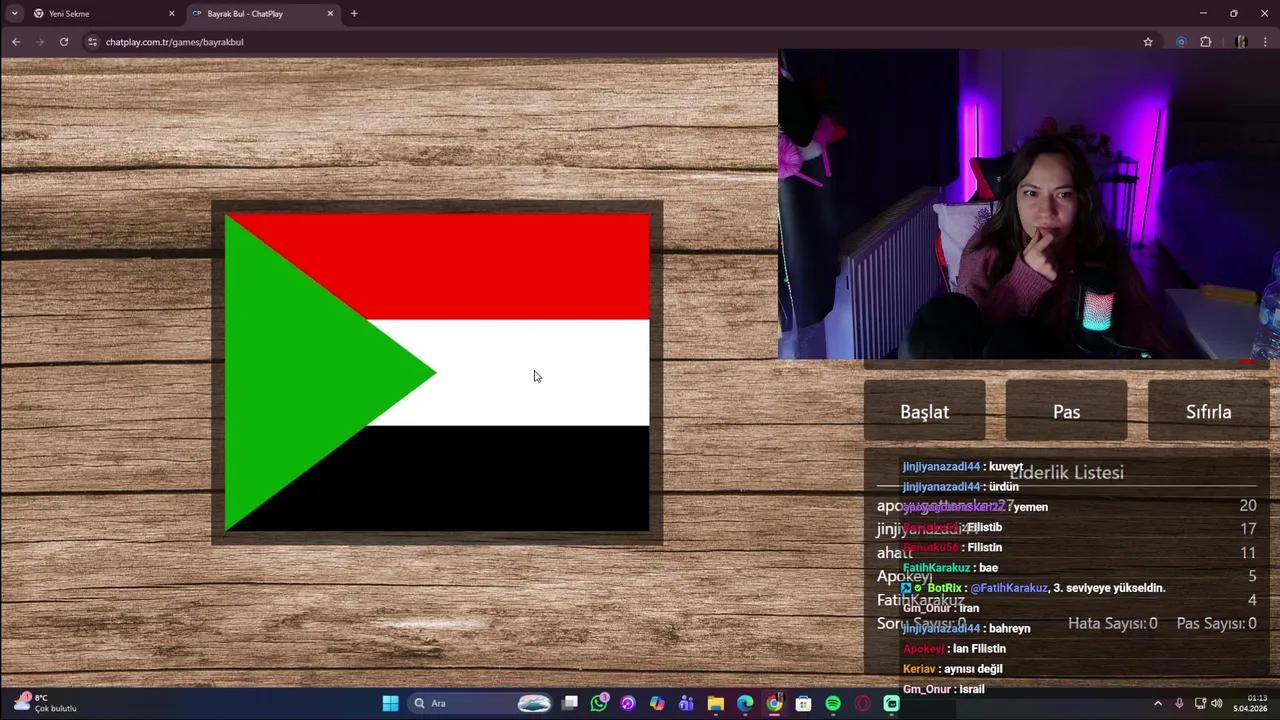
Task: Mute sound via the speaker tray icon
Action: click(x=1216, y=703)
